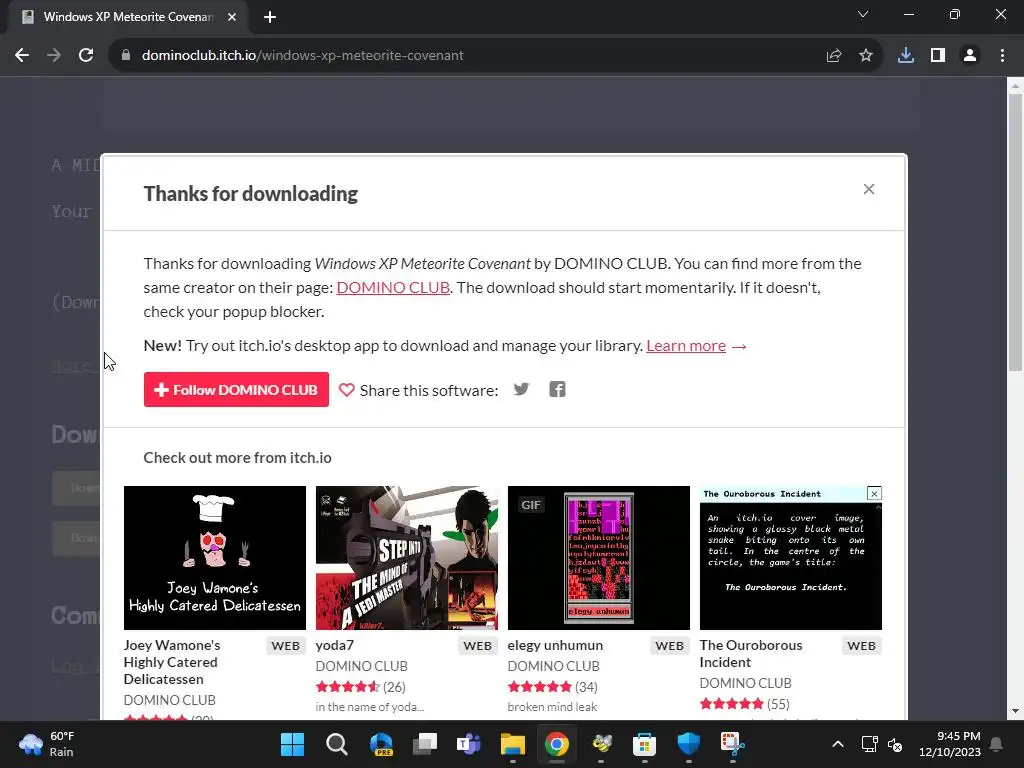Open the clock and calendar flyout
This screenshot has height=768, width=1024.
tap(950, 744)
